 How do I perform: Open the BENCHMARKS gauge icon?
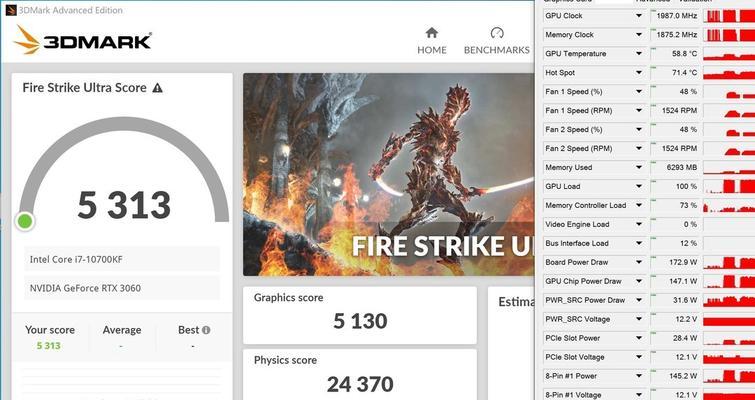tap(497, 33)
